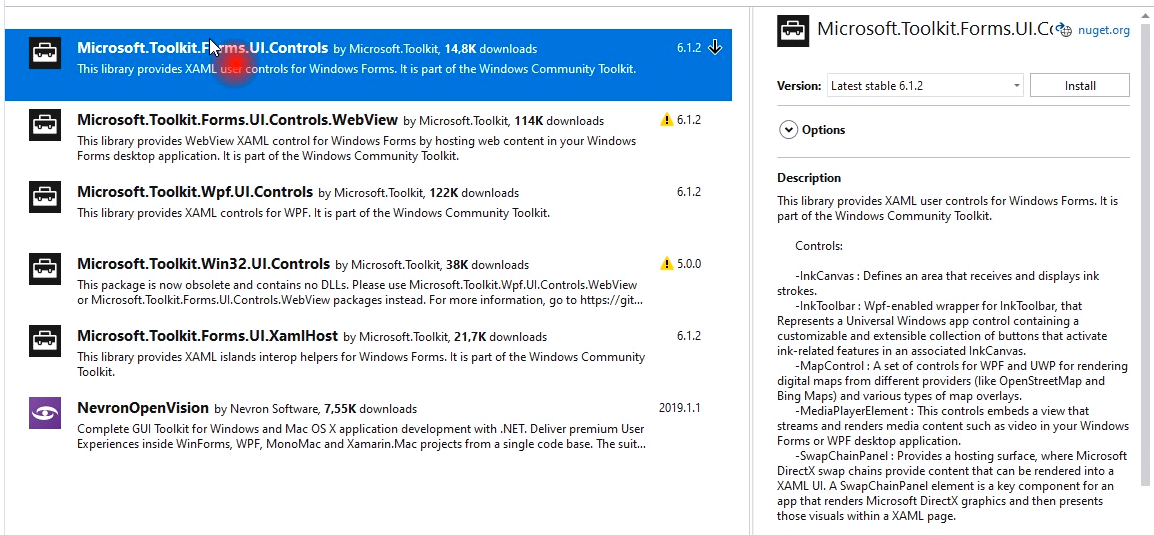Click the purple NevronOpenVision eye icon
This screenshot has width=1154, height=535.
tap(45, 413)
